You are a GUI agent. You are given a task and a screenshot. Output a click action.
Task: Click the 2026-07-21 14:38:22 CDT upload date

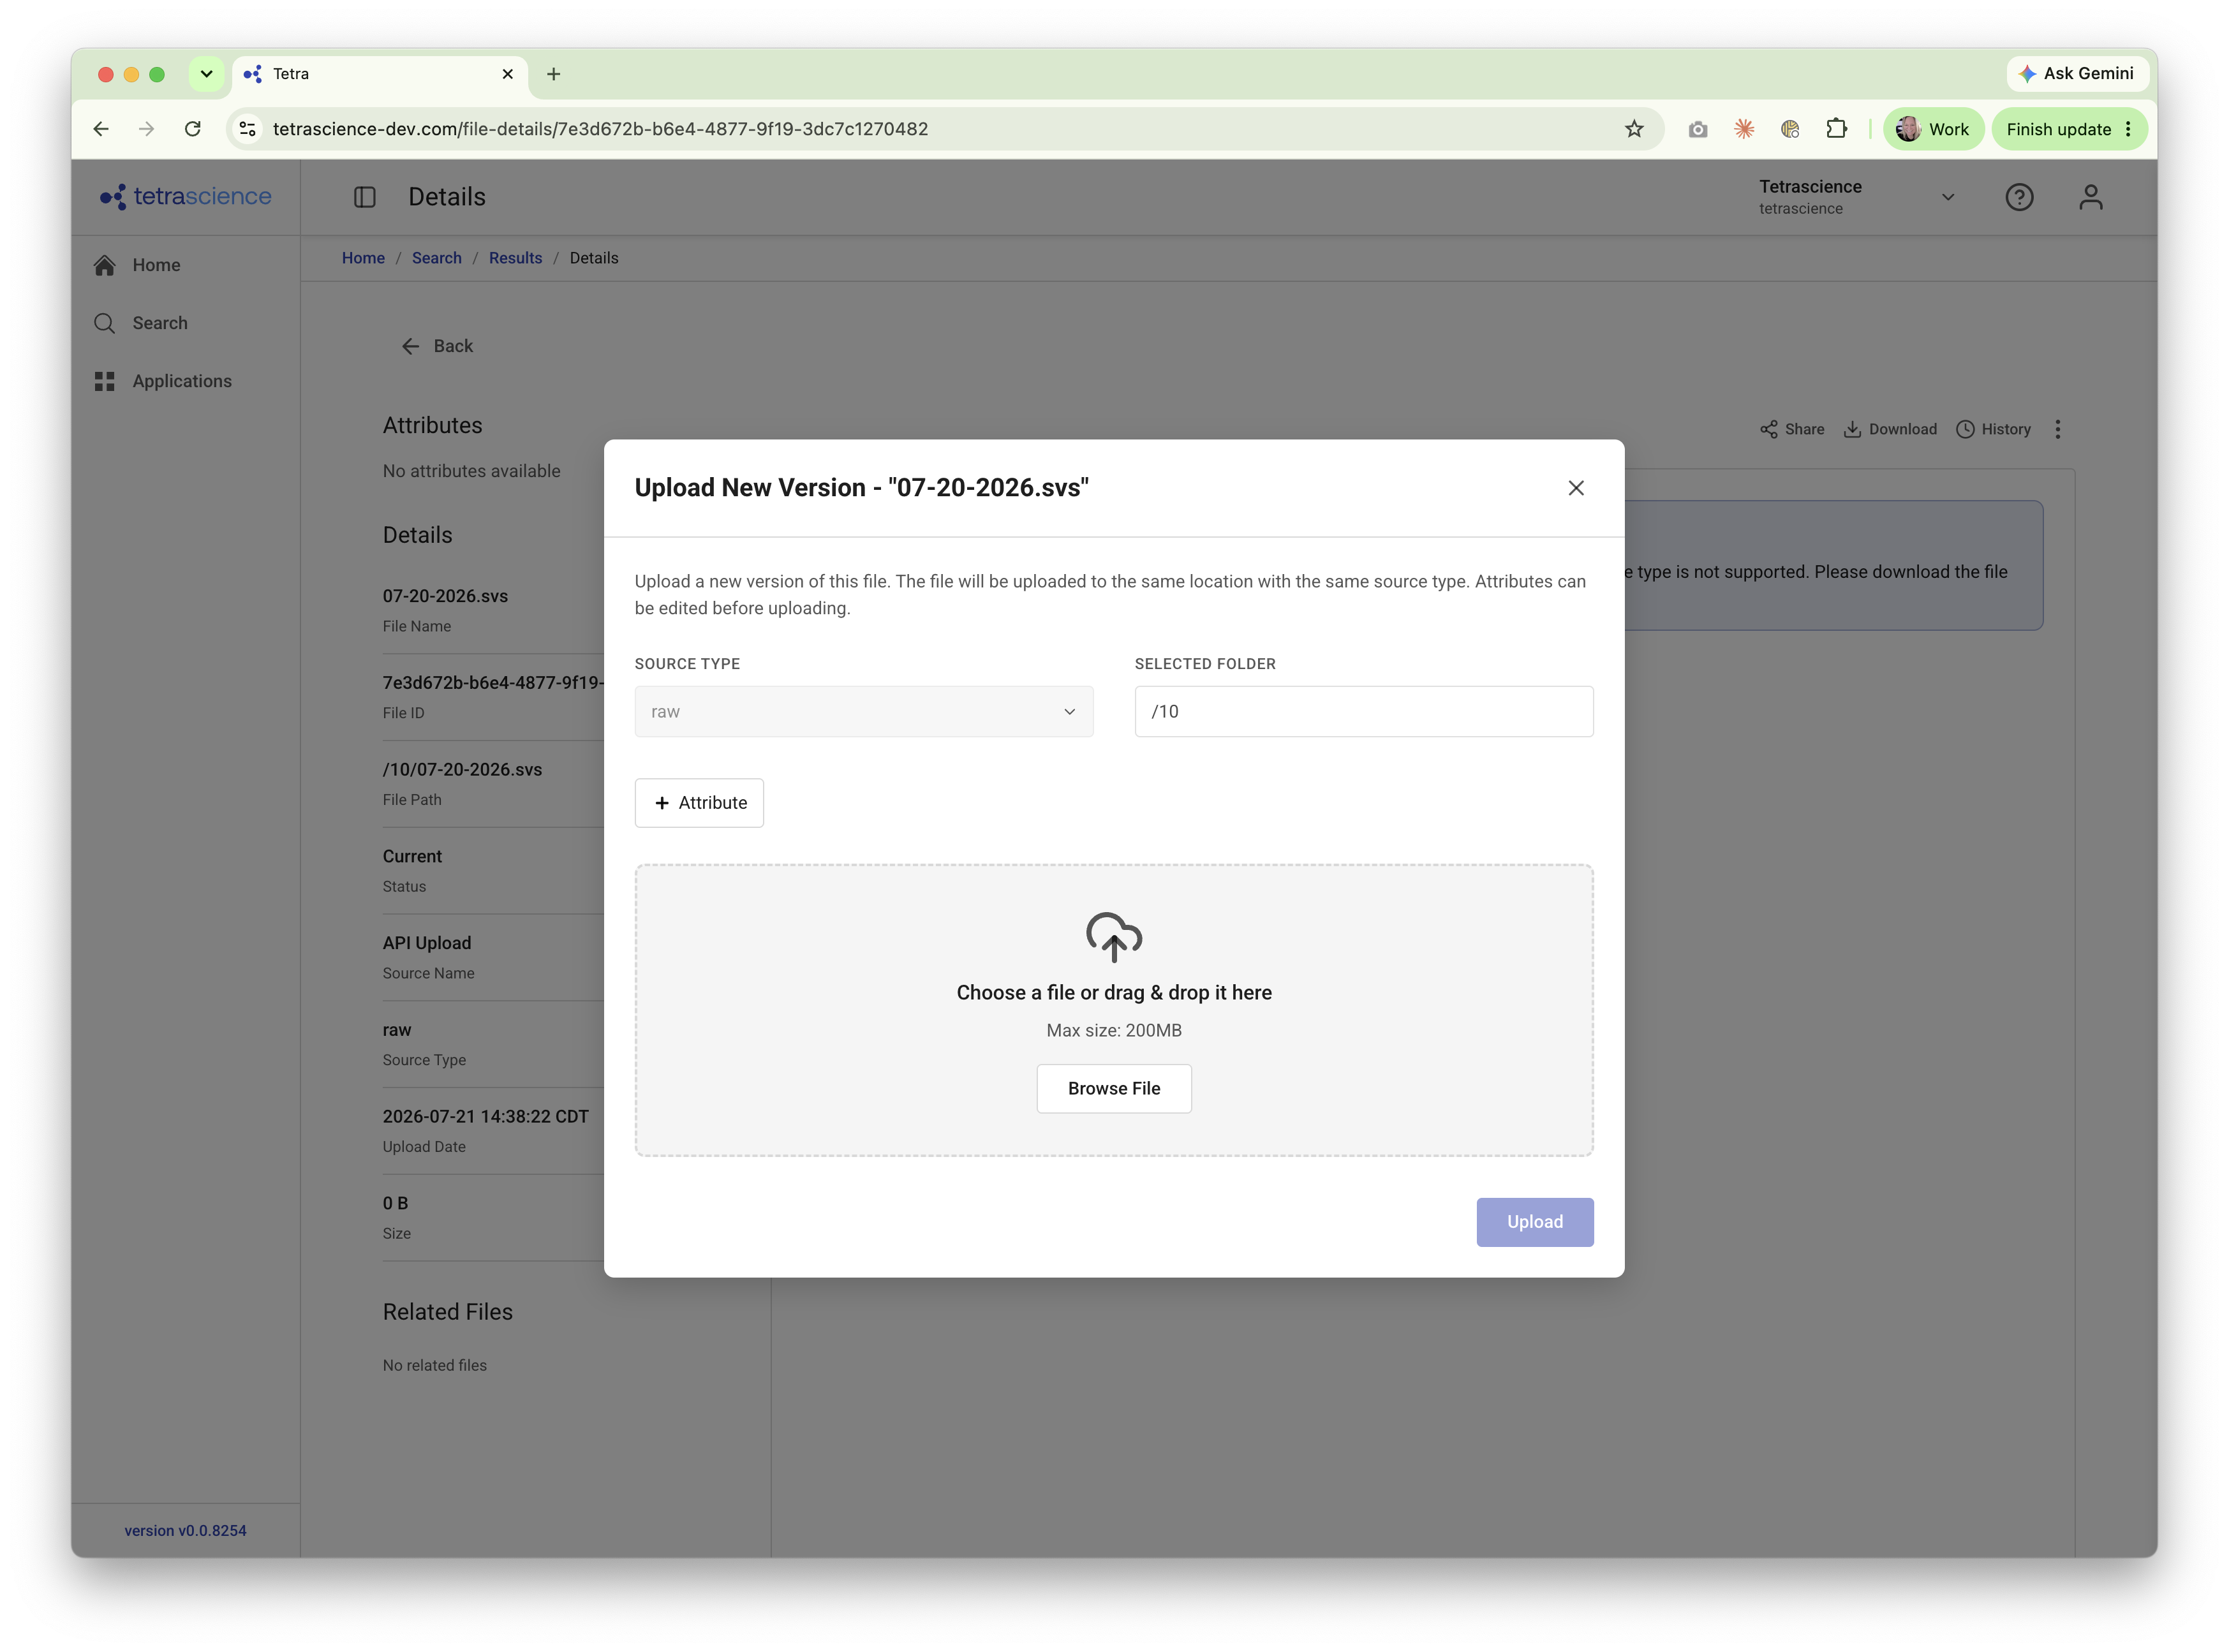[485, 1116]
